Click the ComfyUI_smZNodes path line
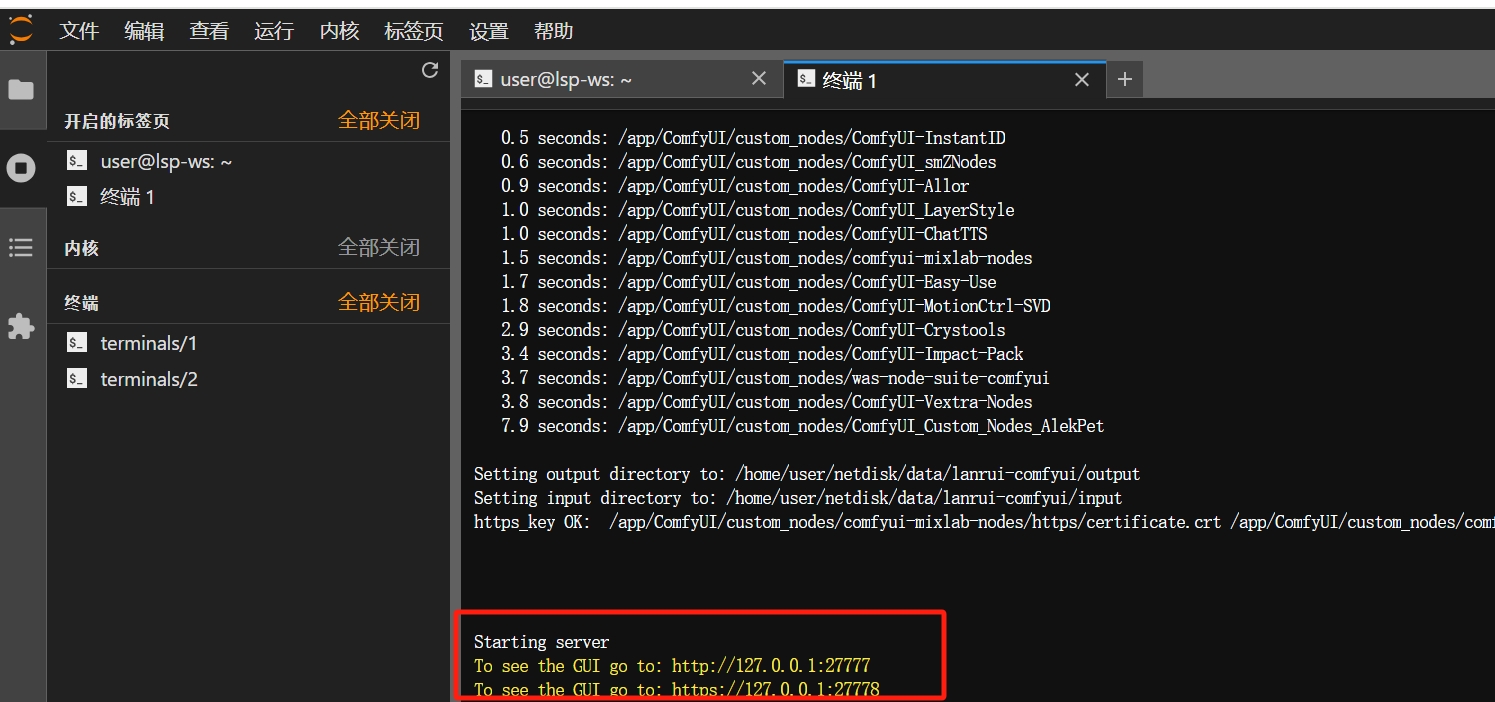Viewport: 1495px width, 702px height. (748, 162)
